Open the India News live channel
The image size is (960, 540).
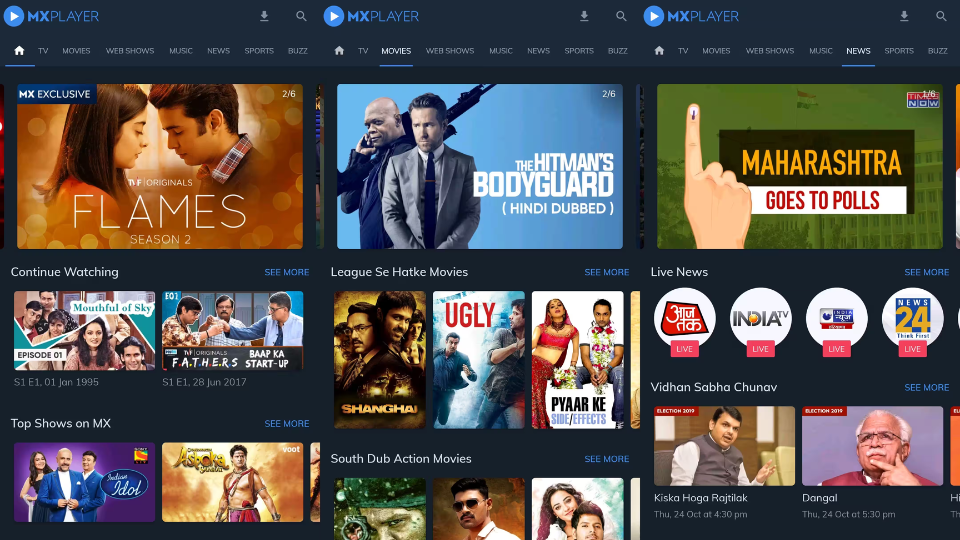(836, 322)
